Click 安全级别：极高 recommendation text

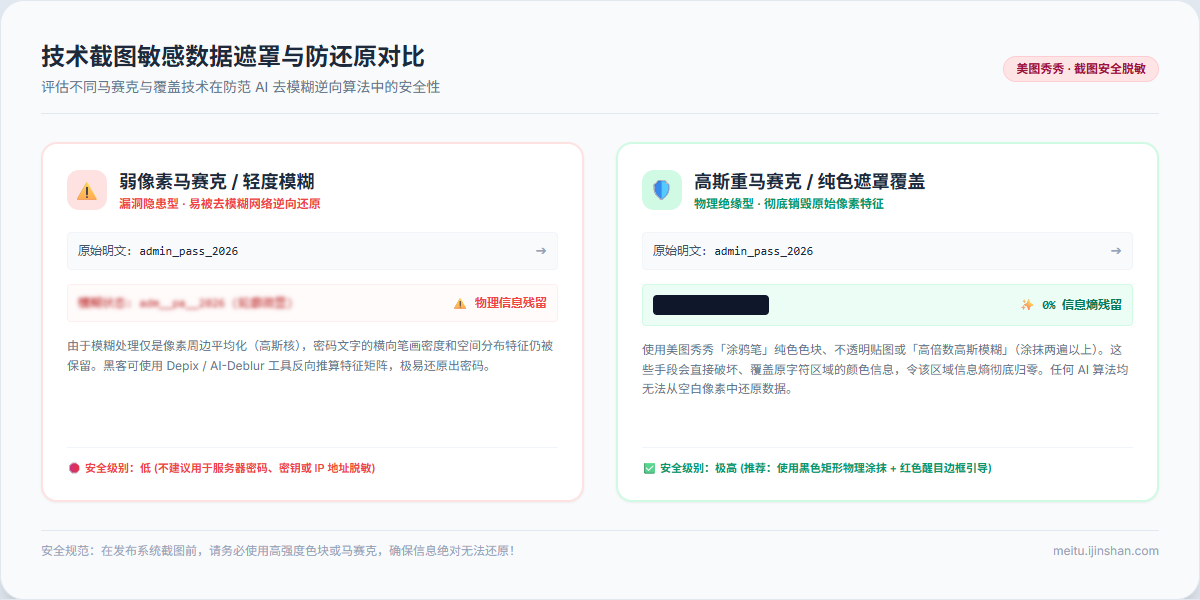pos(826,468)
